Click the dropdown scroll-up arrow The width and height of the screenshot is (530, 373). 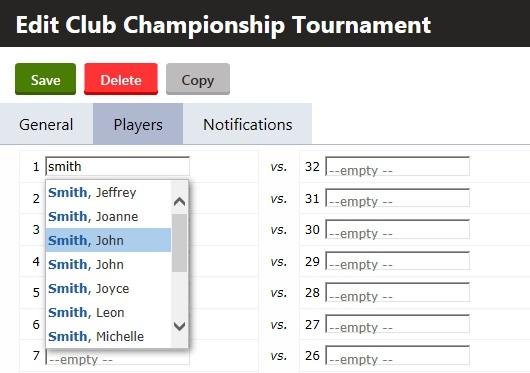tap(179, 202)
